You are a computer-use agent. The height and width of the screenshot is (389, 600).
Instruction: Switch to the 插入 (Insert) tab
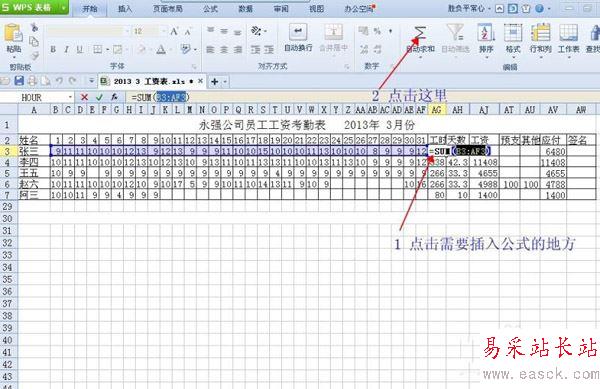[125, 8]
